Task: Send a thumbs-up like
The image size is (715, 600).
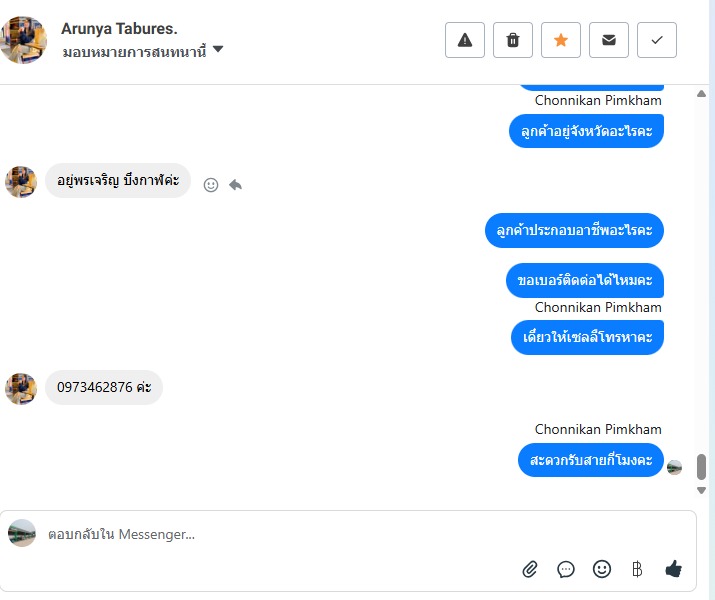Action: click(673, 569)
